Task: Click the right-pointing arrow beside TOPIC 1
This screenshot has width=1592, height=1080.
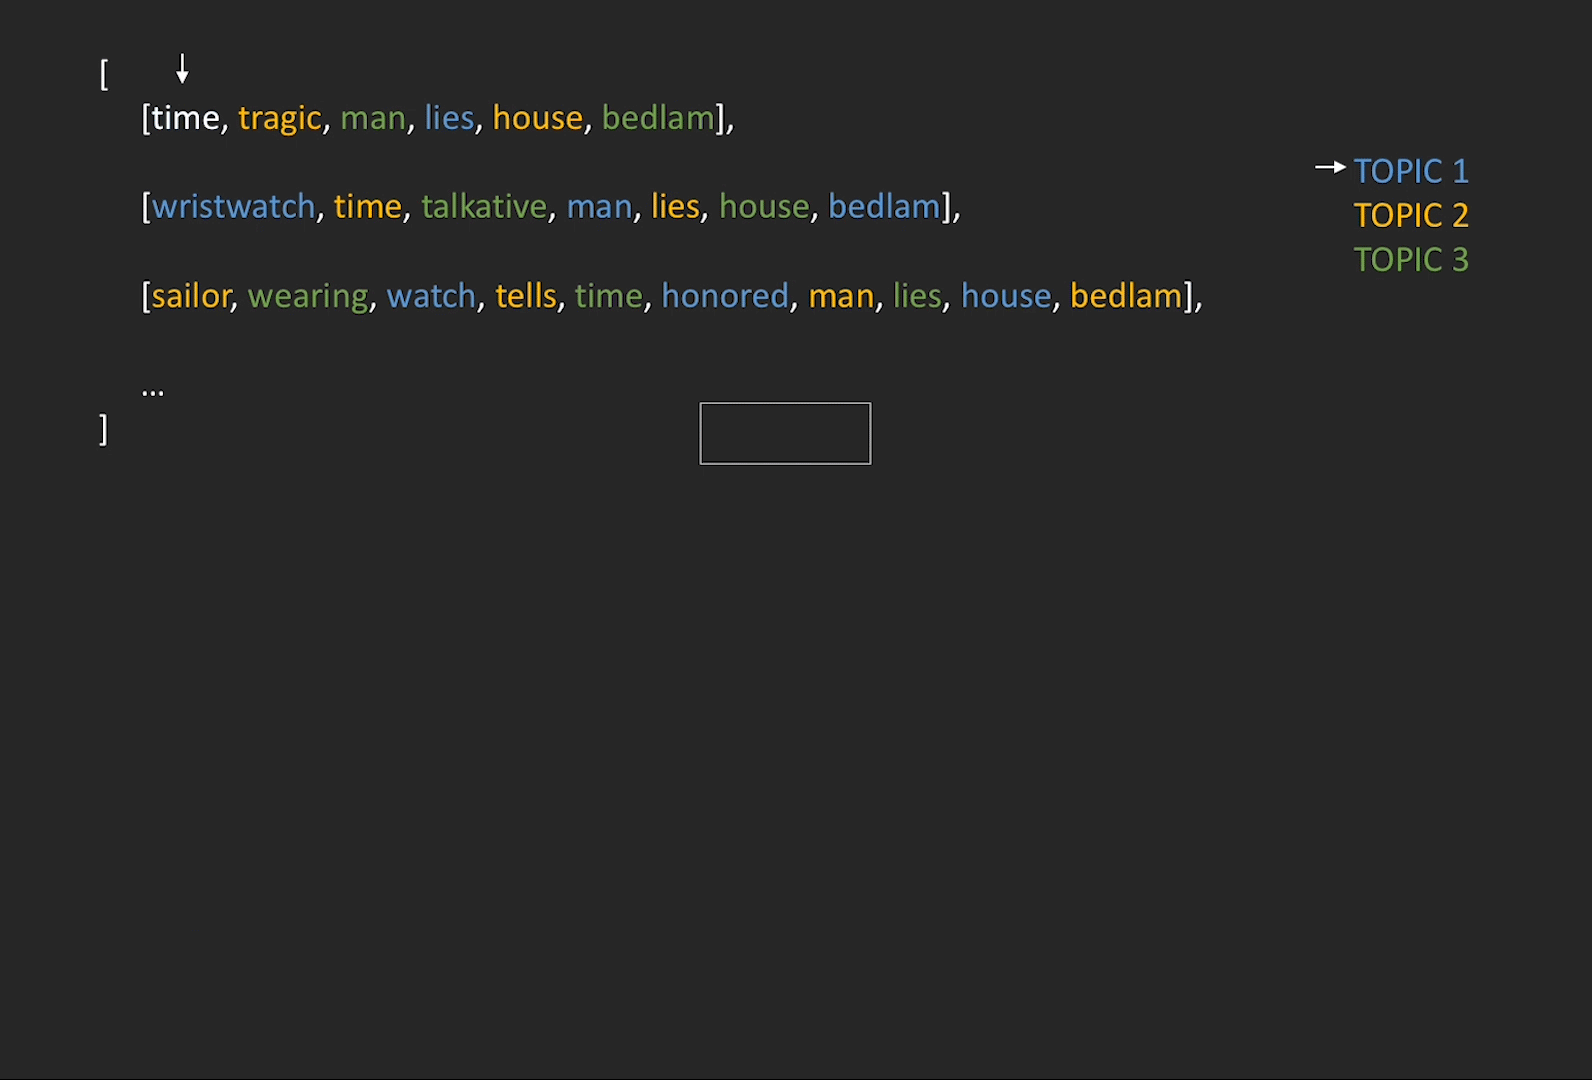Action: click(1330, 168)
